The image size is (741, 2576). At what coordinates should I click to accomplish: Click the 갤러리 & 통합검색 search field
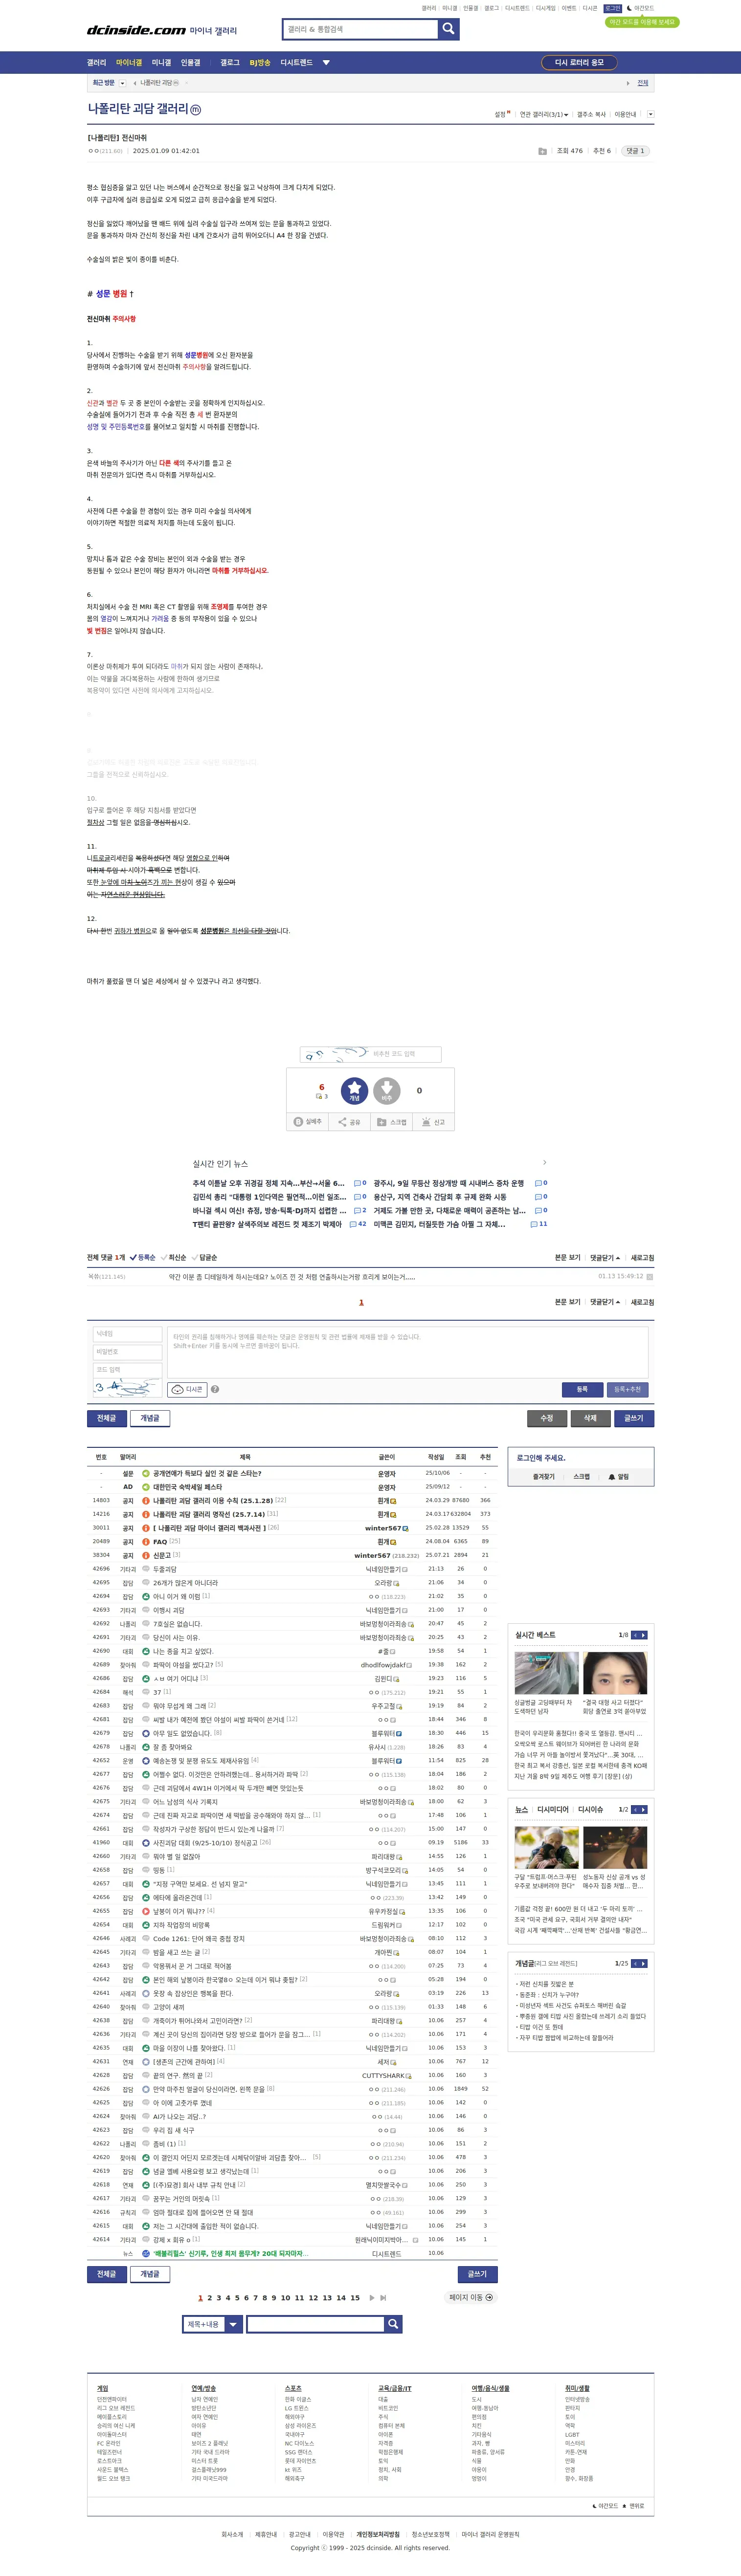point(361,29)
